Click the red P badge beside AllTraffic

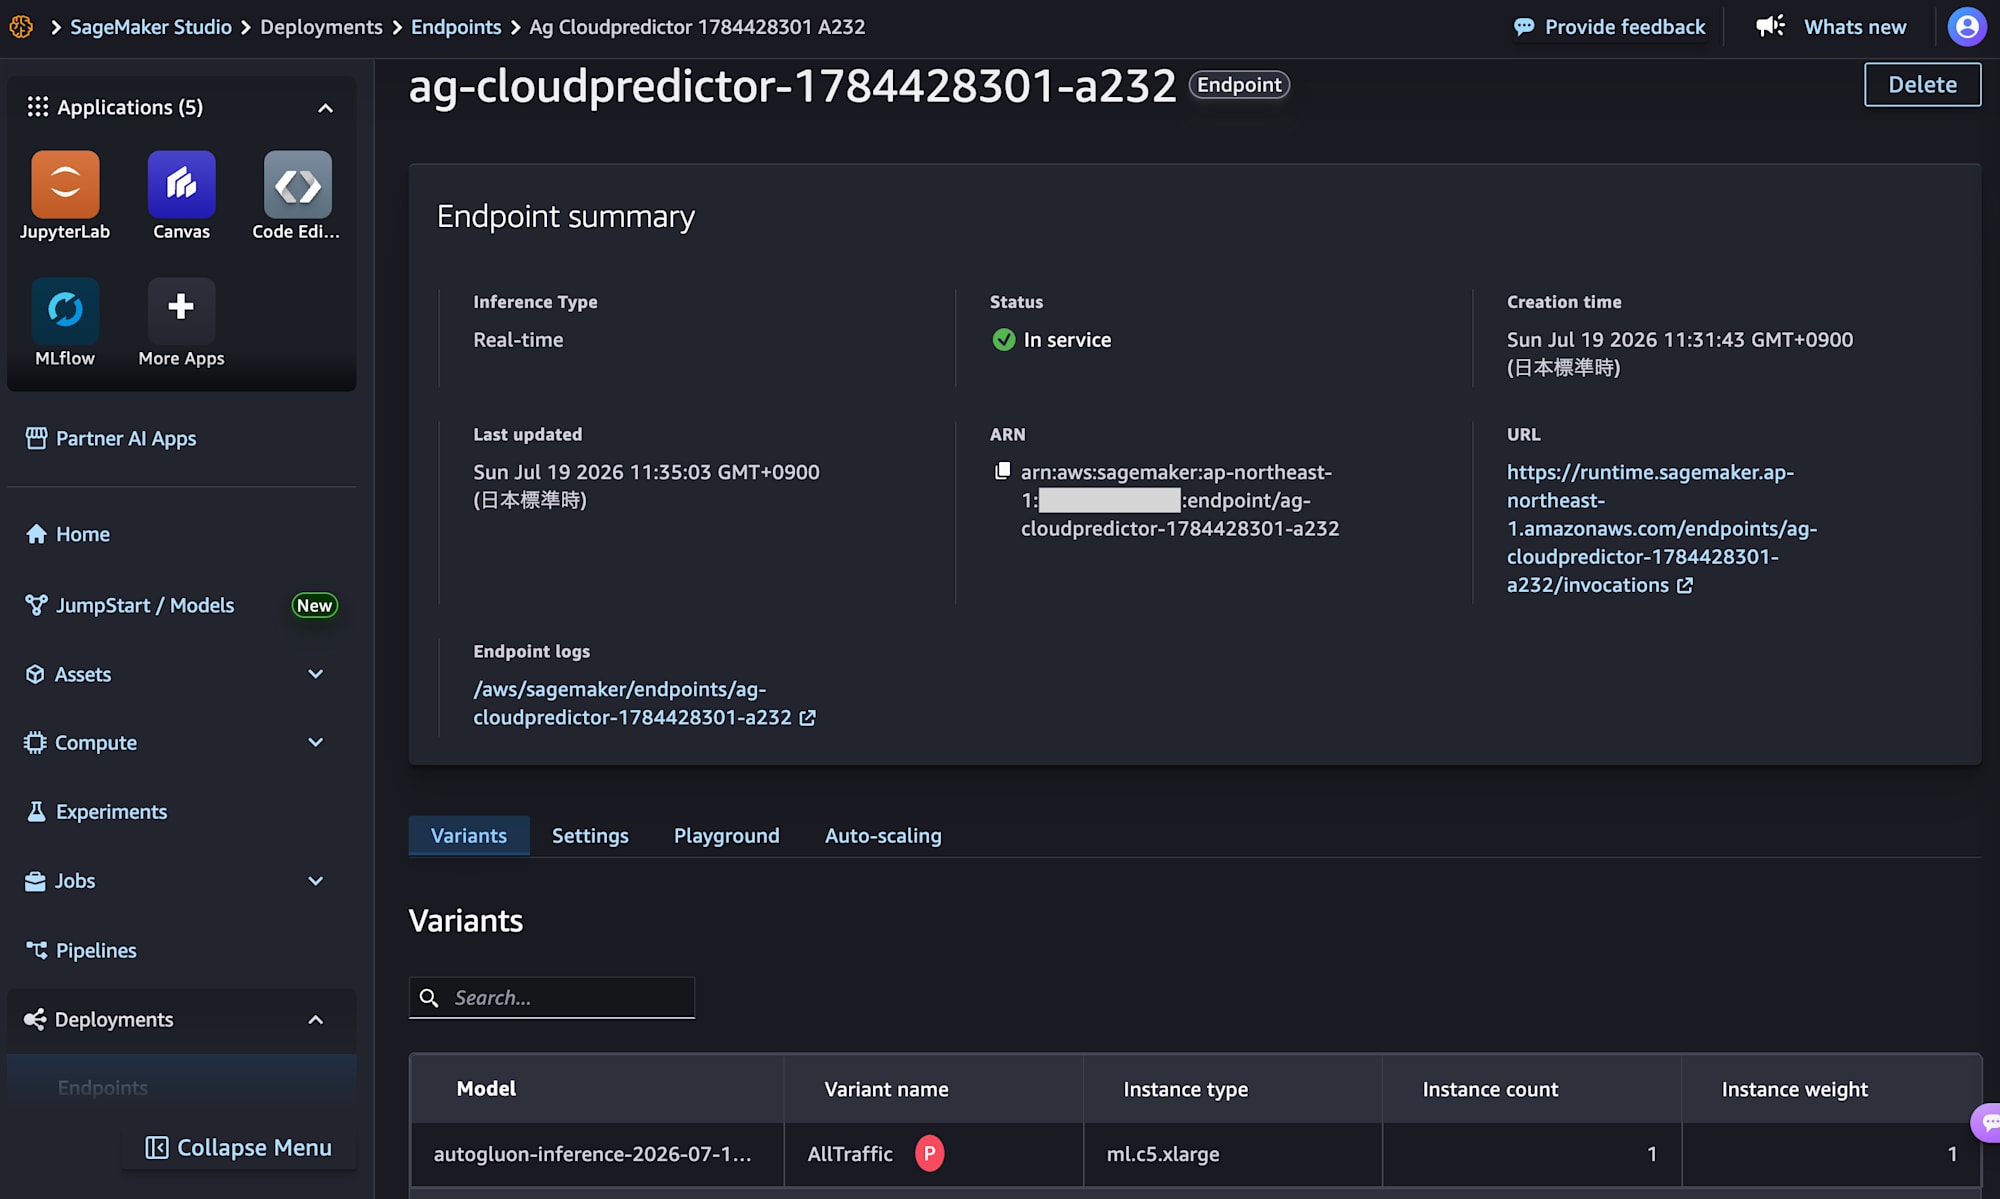pos(929,1153)
